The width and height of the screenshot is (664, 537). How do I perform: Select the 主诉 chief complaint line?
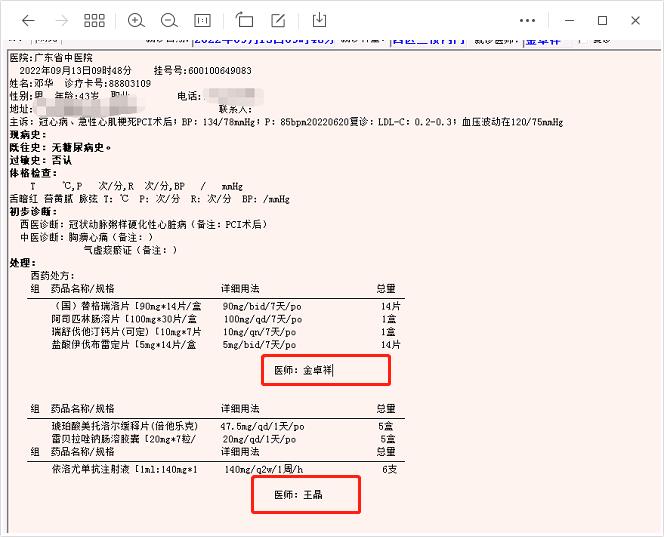pyautogui.click(x=286, y=122)
